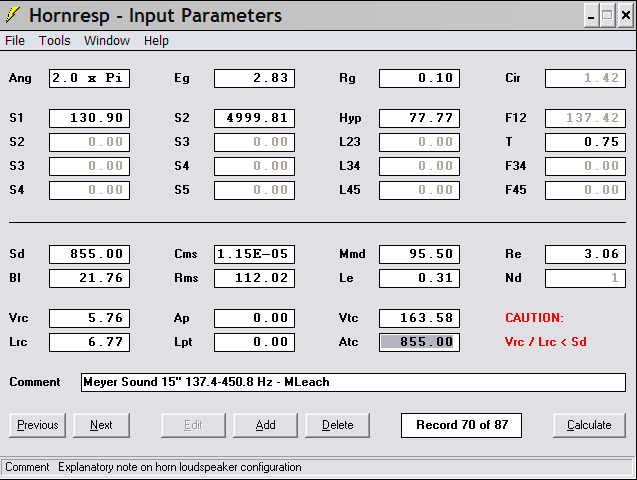Click the Hornresp lightning bolt title bar icon
This screenshot has height=480, width=637.
pyautogui.click(x=12, y=15)
